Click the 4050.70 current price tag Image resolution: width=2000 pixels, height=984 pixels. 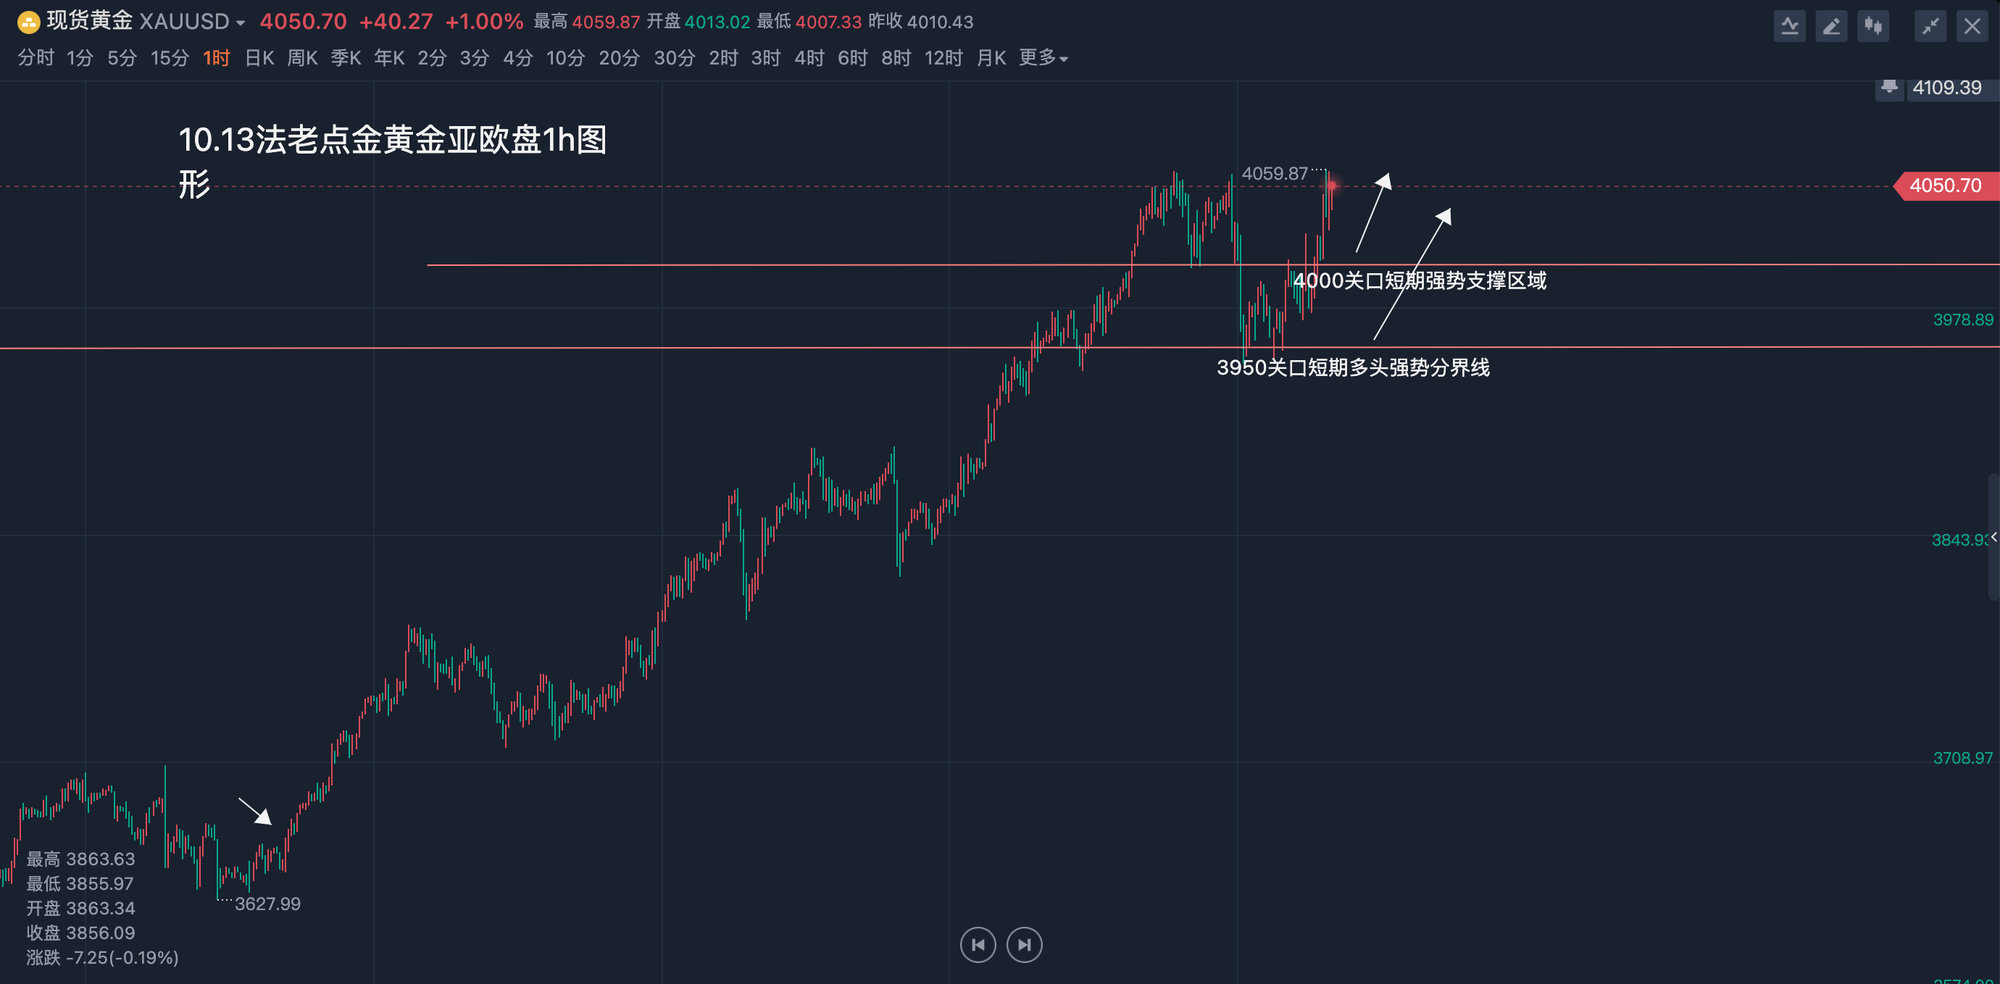pyautogui.click(x=1945, y=186)
